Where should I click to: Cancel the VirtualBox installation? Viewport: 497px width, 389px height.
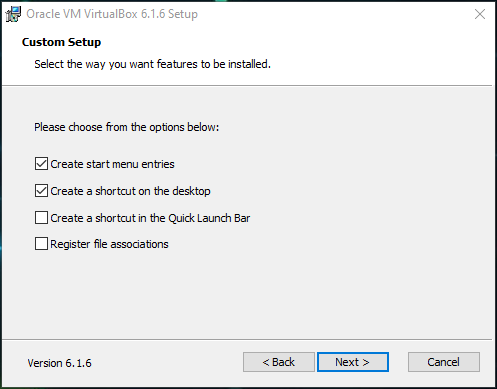tap(444, 362)
